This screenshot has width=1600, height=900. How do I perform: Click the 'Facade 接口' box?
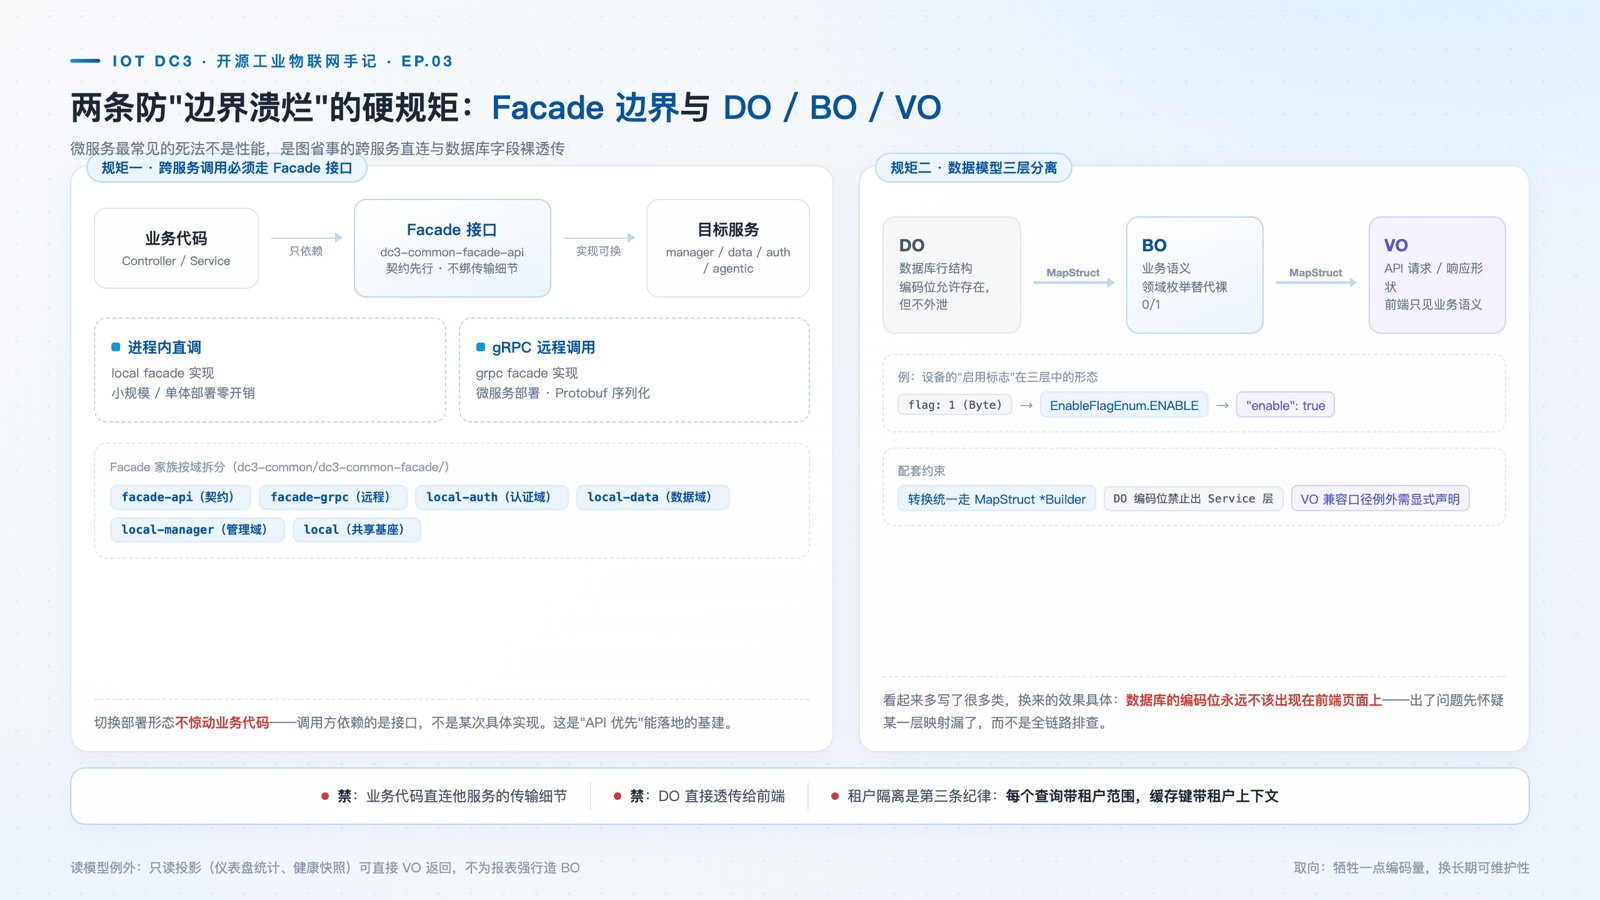tap(452, 248)
